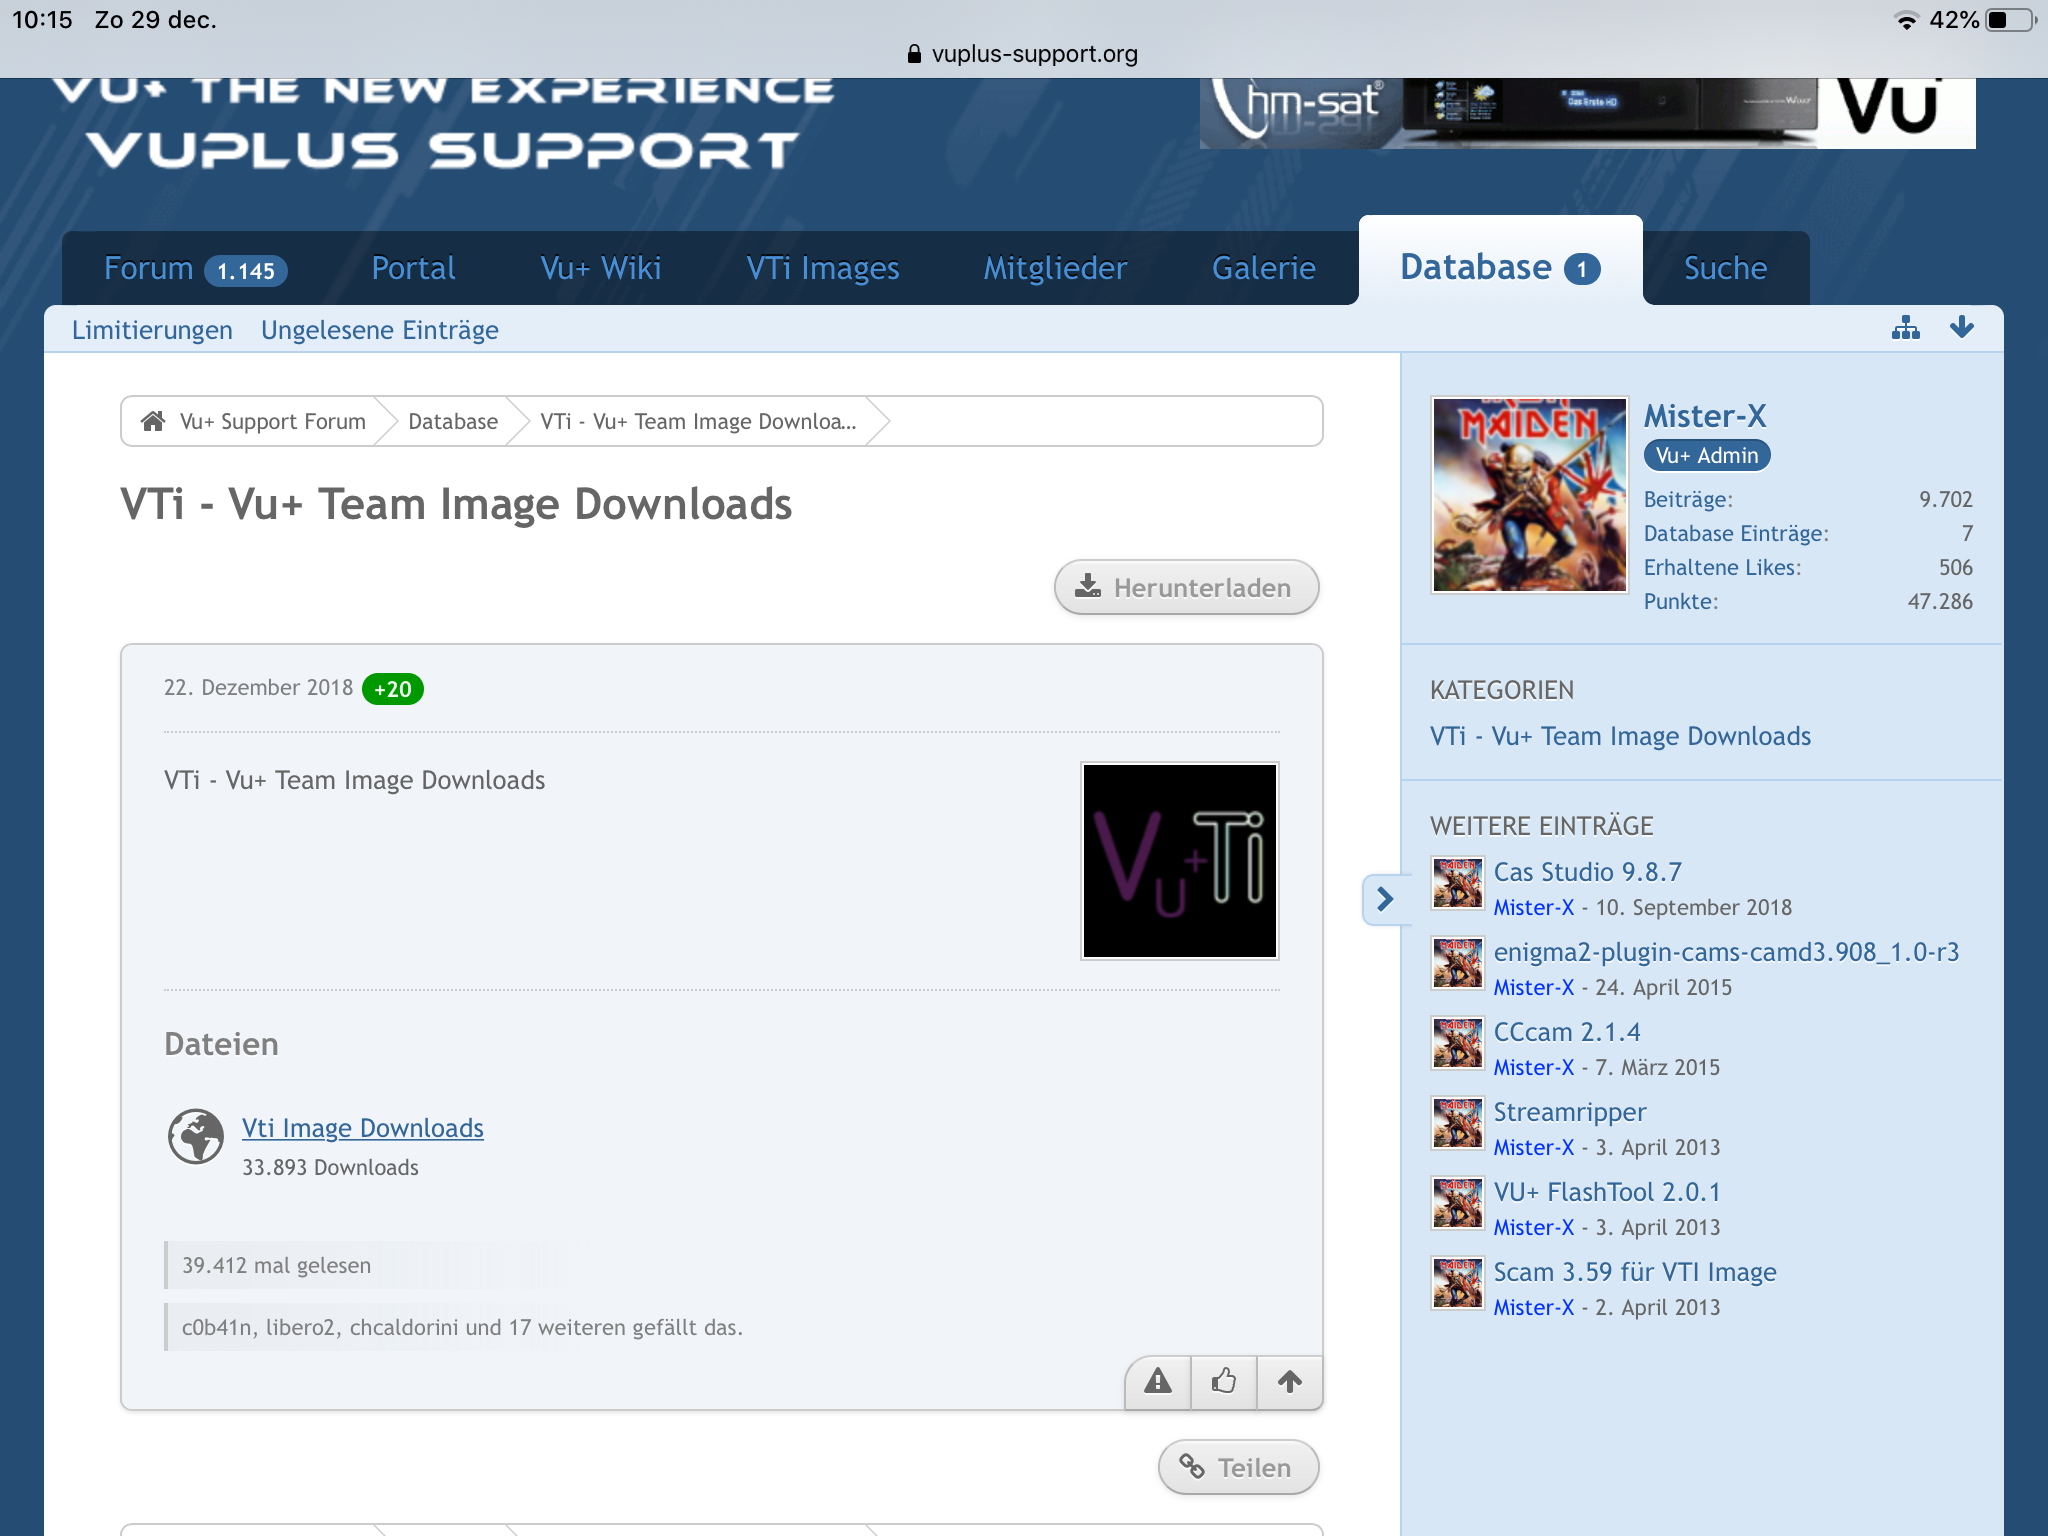Click the hm-sat banner advertisement
The height and width of the screenshot is (1536, 2048).
1587,113
